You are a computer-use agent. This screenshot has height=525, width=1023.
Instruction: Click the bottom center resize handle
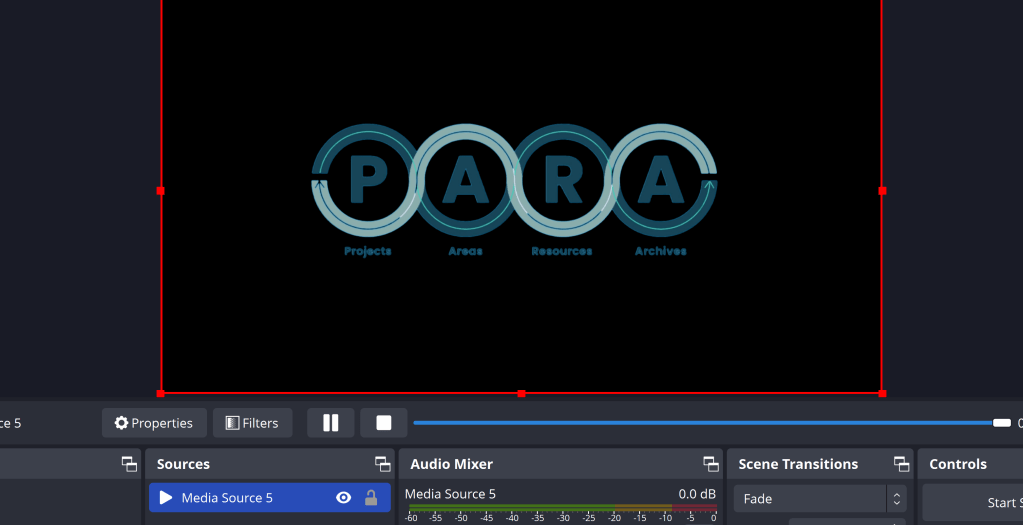521,393
